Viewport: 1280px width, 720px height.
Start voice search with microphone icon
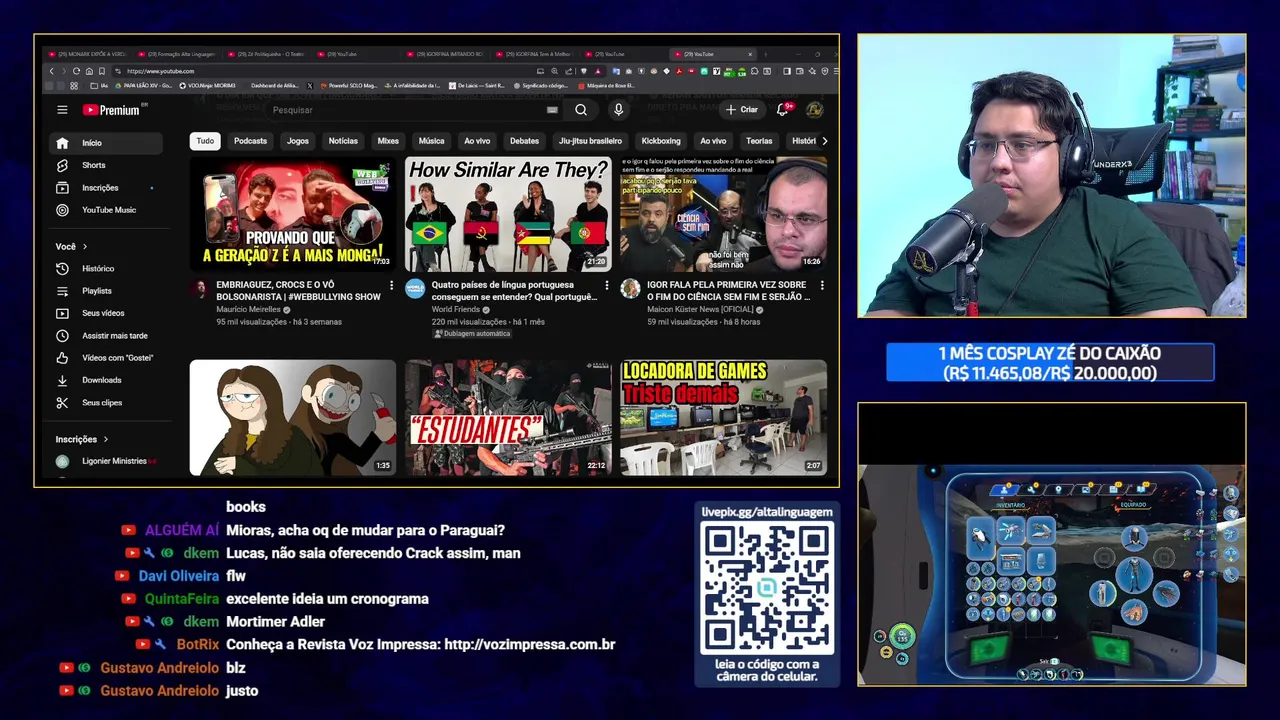pyautogui.click(x=618, y=110)
